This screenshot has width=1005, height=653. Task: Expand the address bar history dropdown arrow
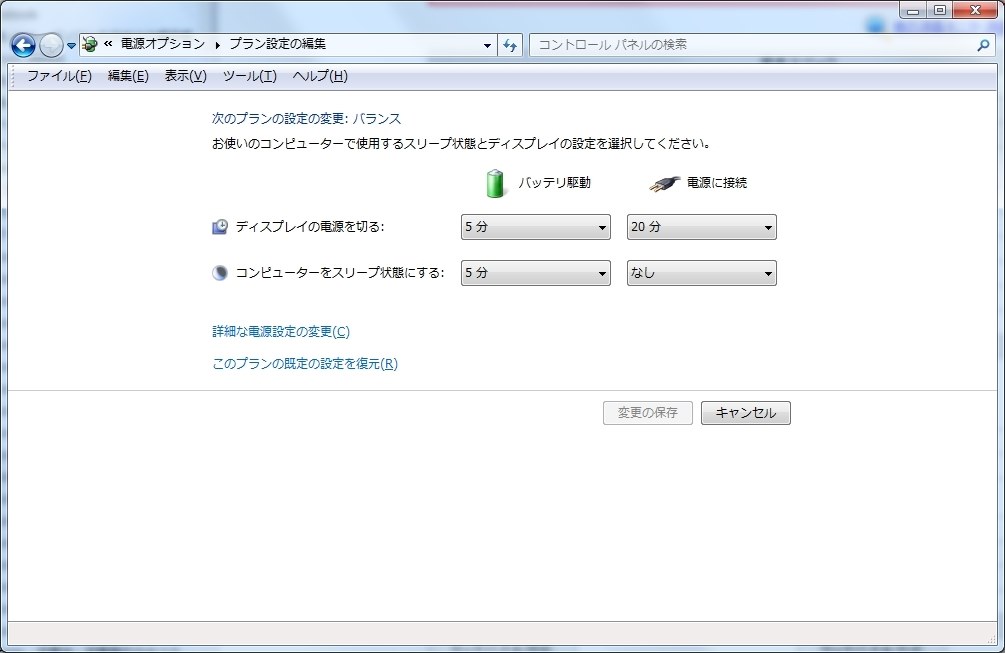coord(487,45)
